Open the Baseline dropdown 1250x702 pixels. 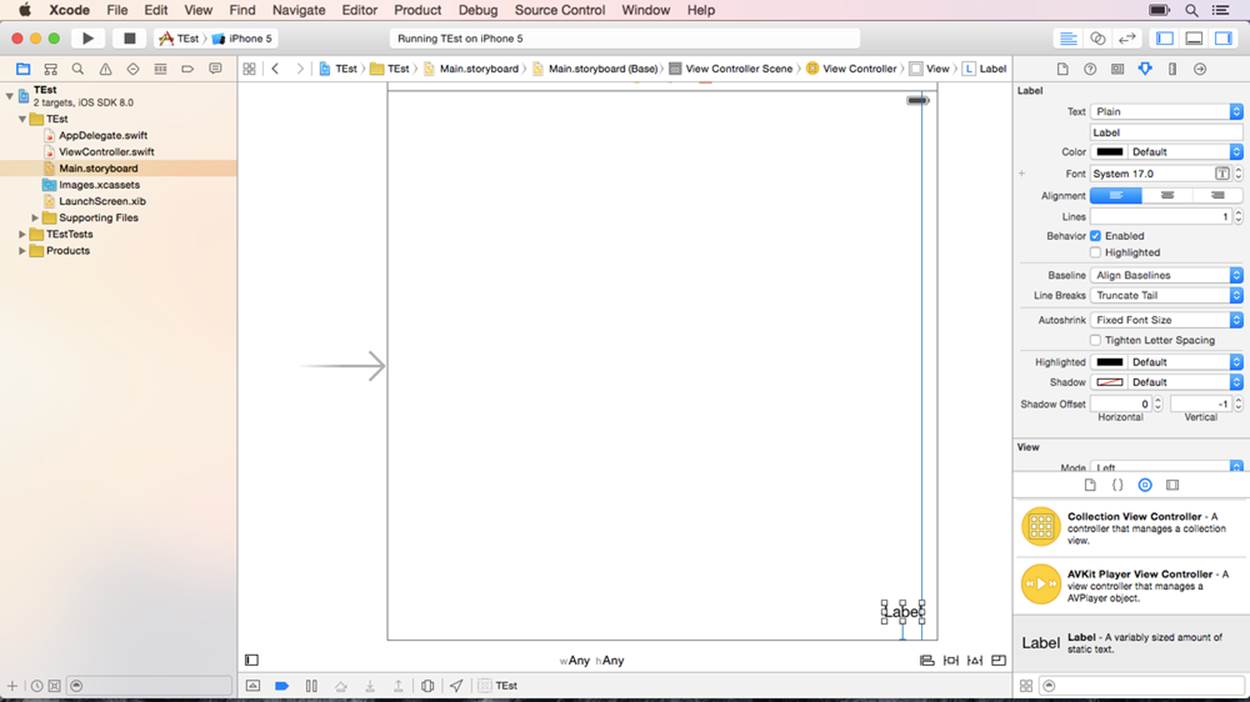coord(1166,275)
